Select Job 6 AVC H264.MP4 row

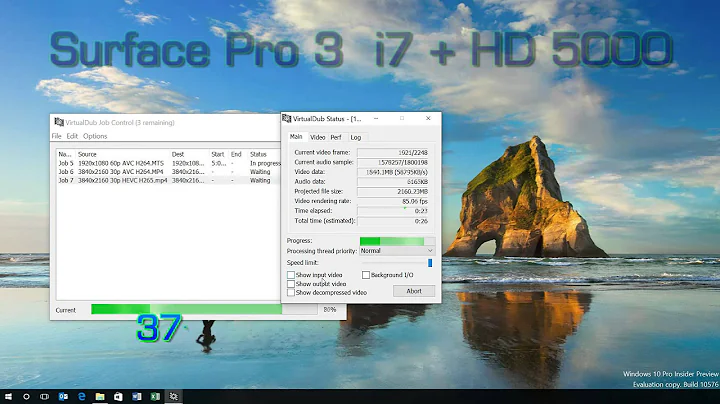point(168,172)
